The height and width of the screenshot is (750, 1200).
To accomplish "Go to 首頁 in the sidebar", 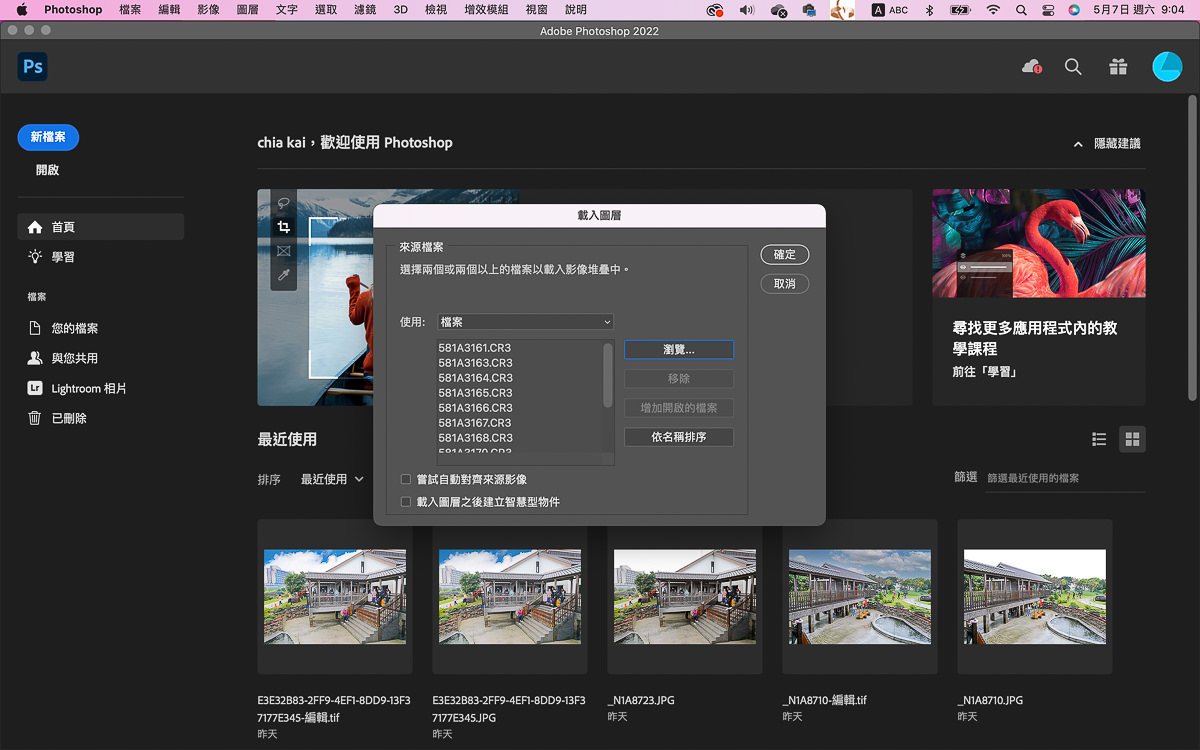I will (100, 227).
